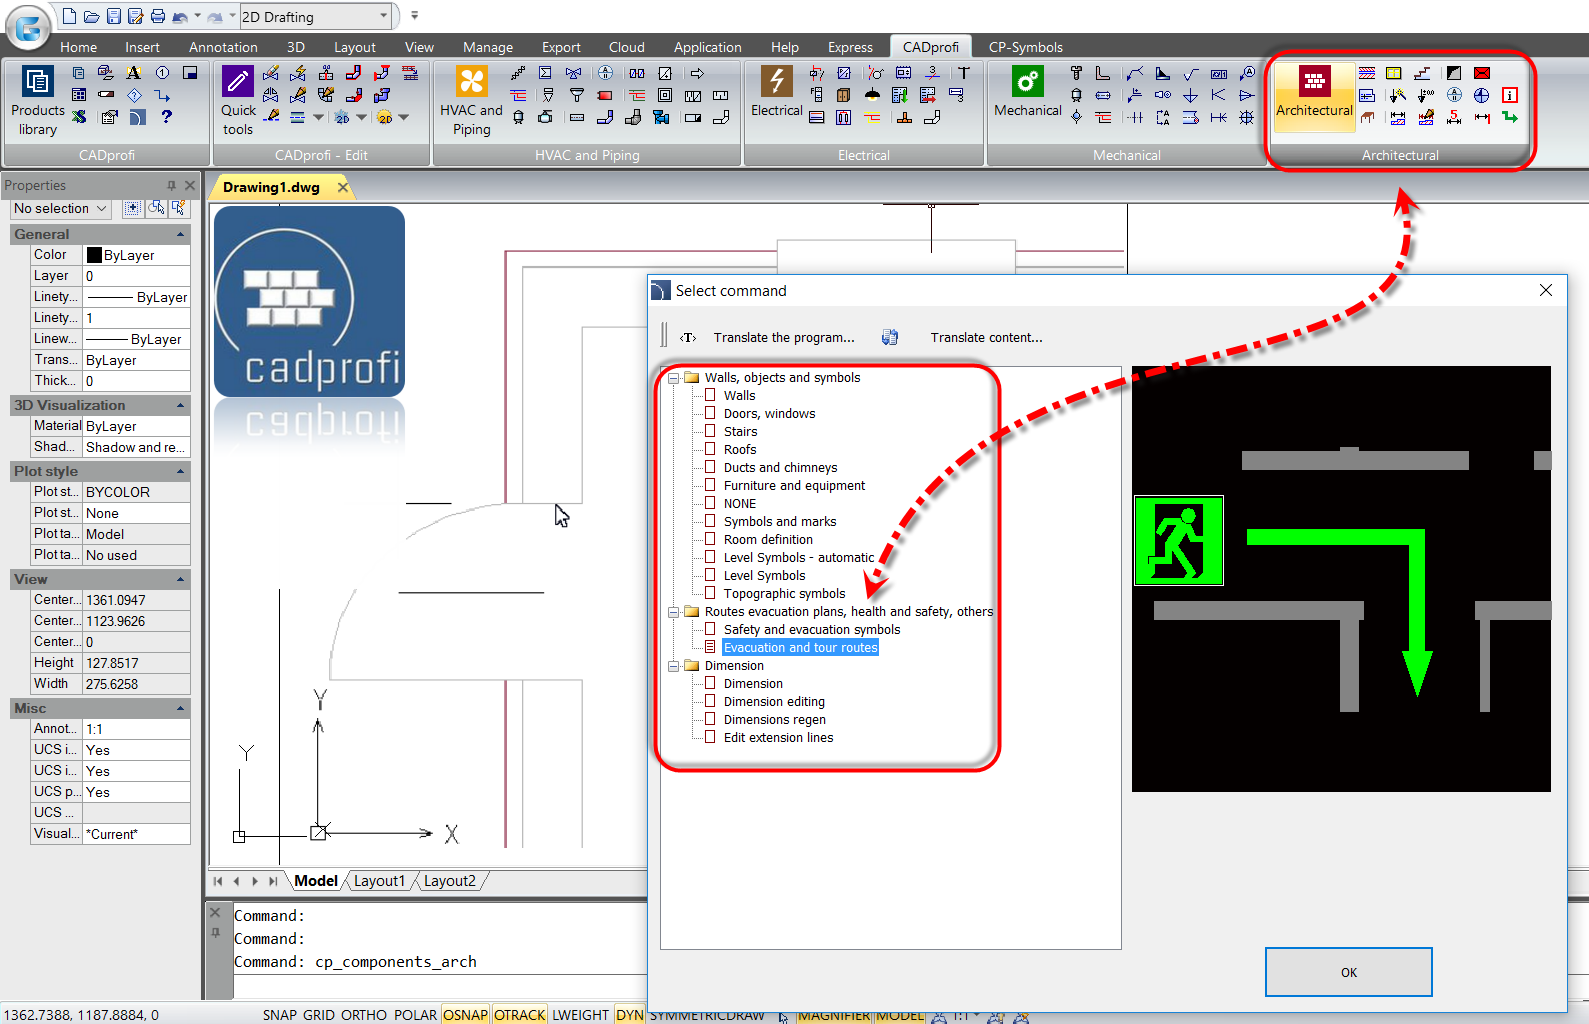
Task: Click the ByLayer color swatch
Action: click(94, 255)
